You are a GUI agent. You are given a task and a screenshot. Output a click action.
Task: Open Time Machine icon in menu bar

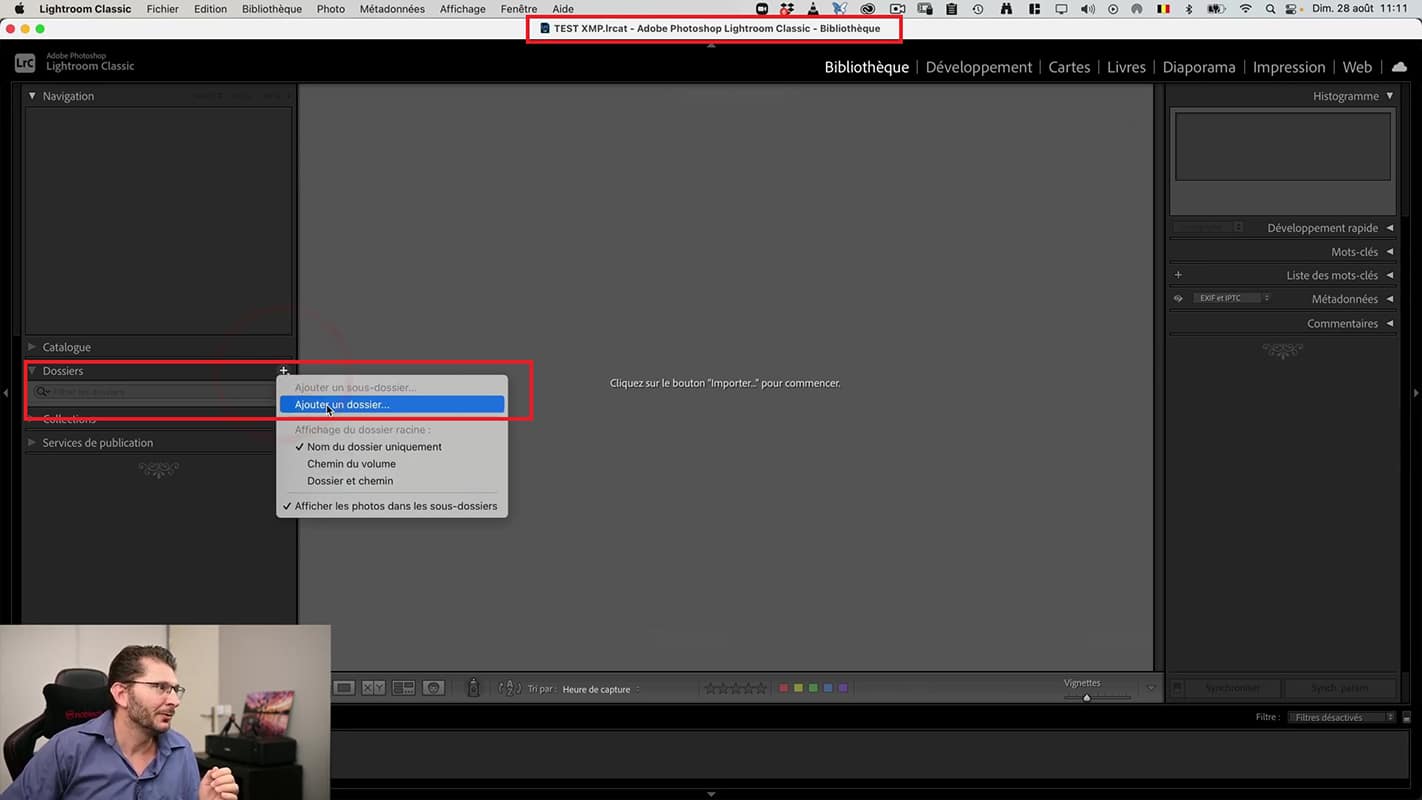tap(978, 9)
